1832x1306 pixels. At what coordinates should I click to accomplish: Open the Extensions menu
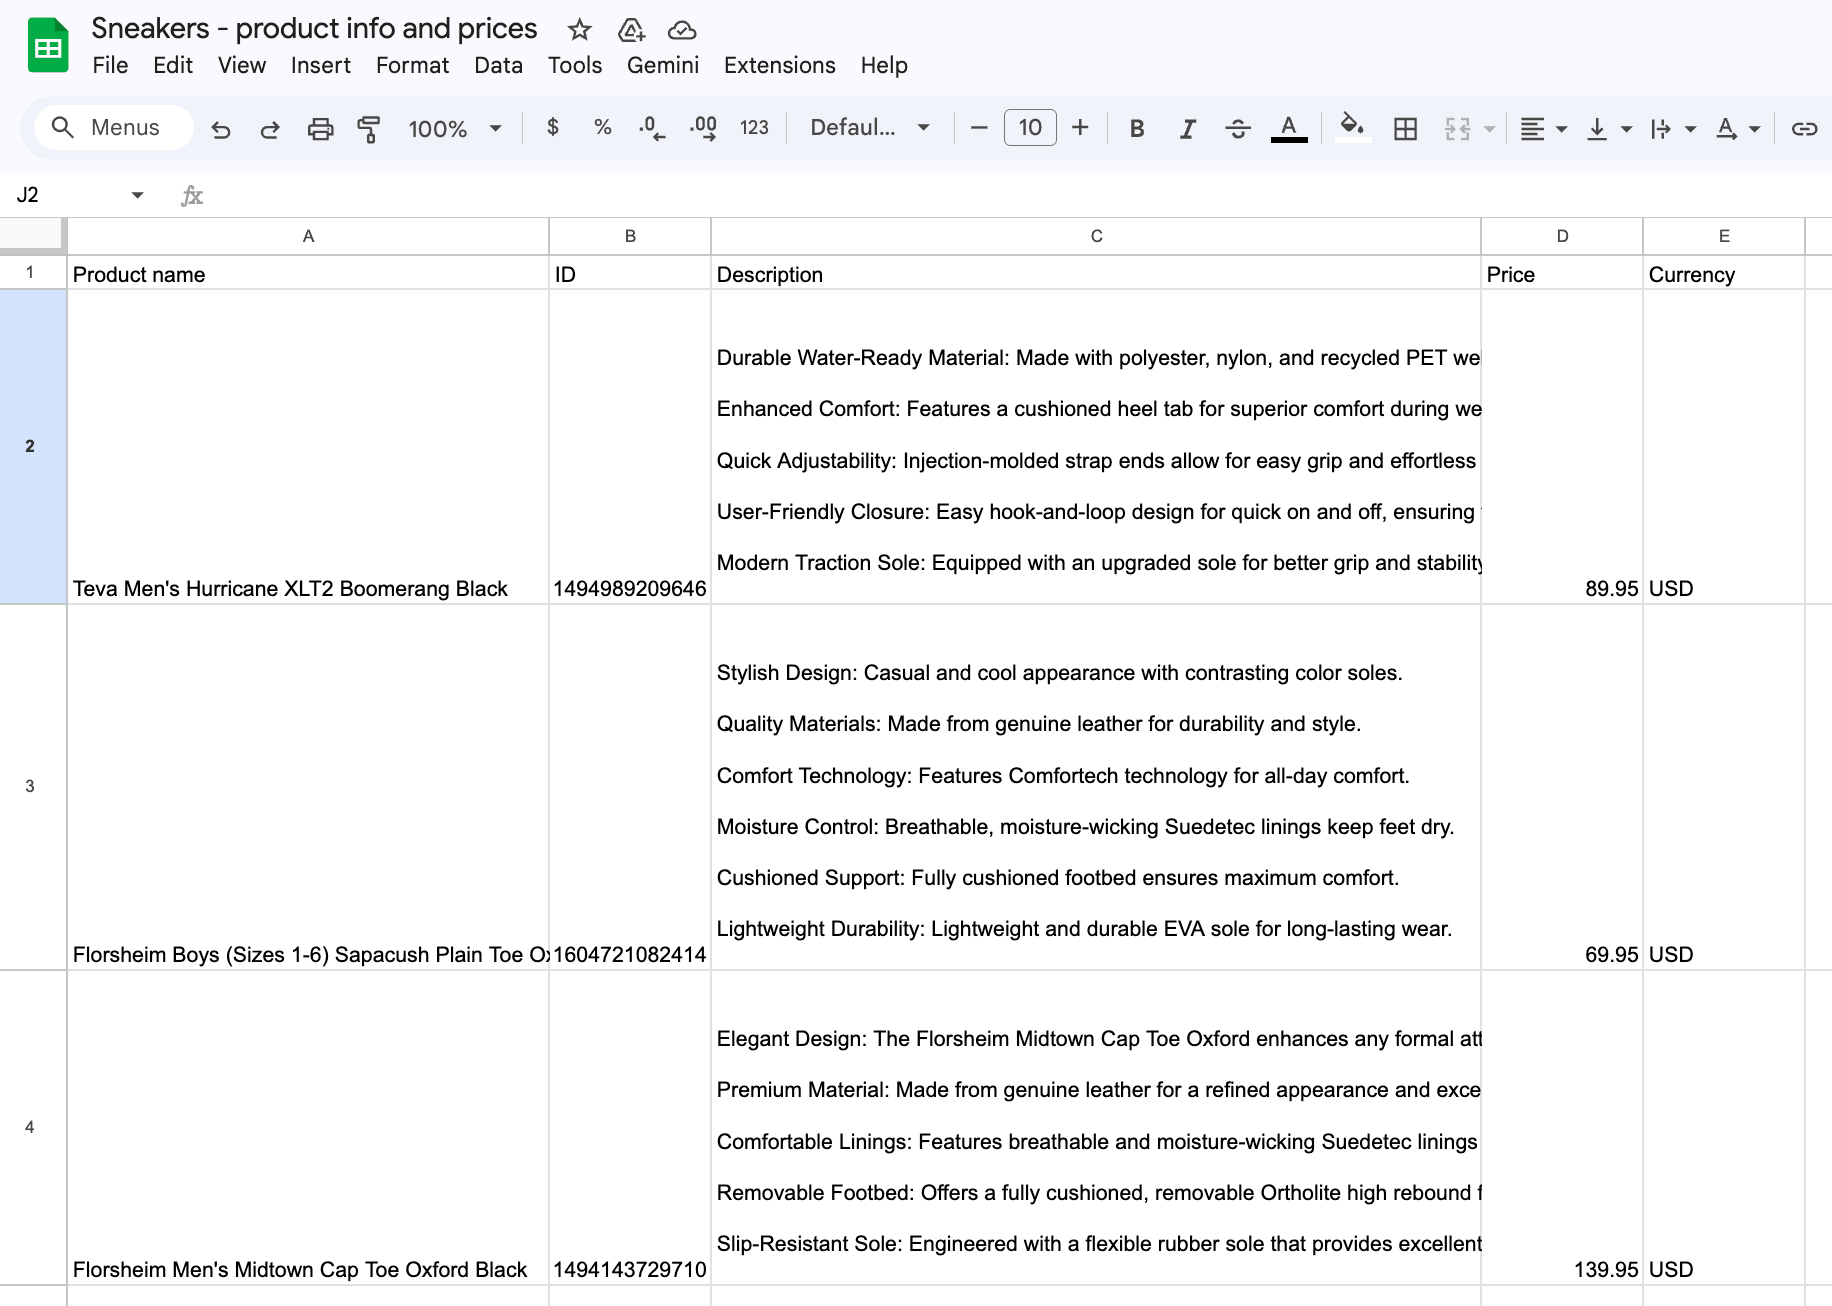pos(779,65)
